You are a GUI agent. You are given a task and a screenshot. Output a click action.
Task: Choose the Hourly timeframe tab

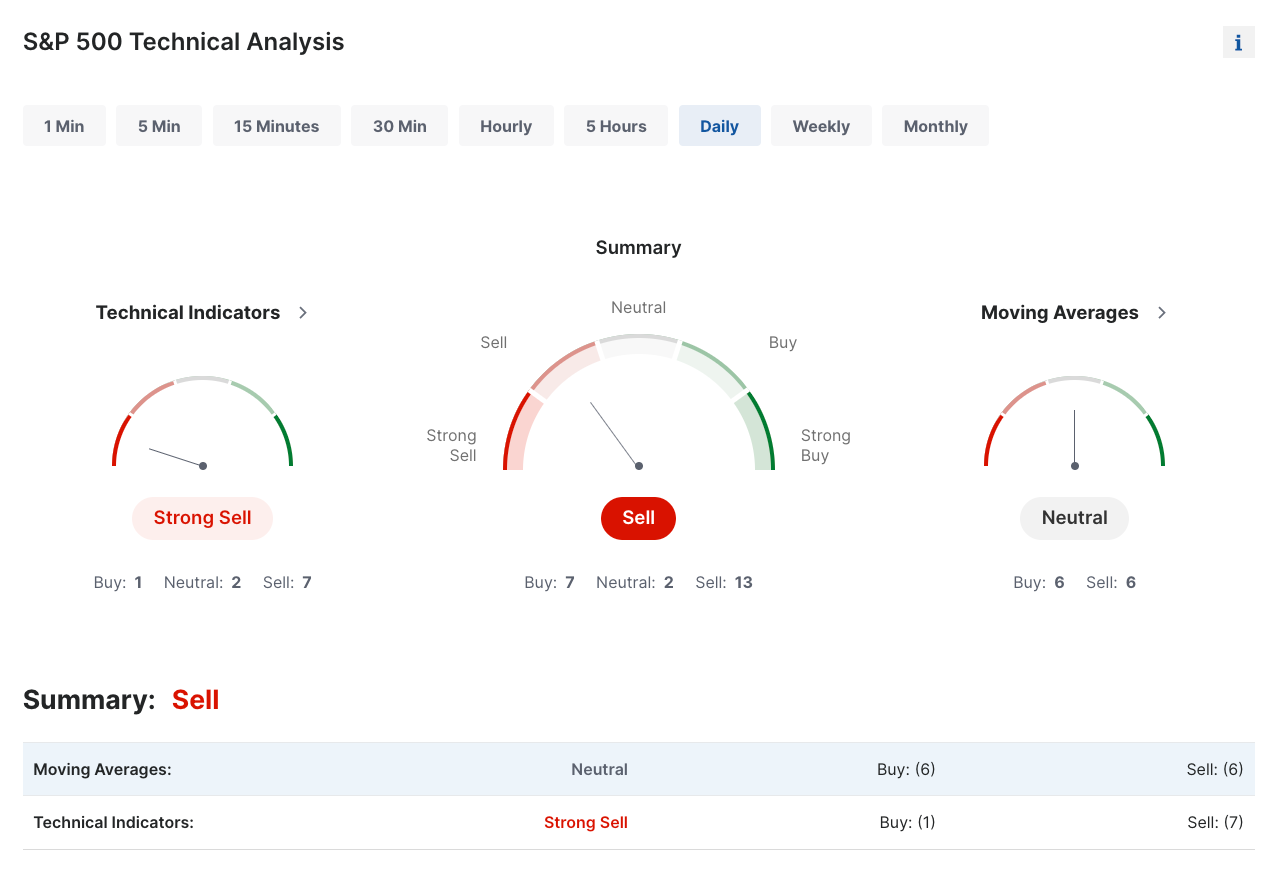pyautogui.click(x=506, y=126)
